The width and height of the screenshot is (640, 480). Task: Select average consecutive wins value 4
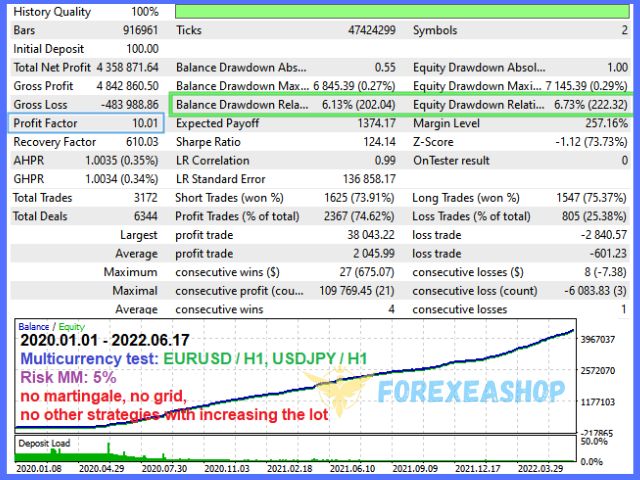click(x=391, y=309)
